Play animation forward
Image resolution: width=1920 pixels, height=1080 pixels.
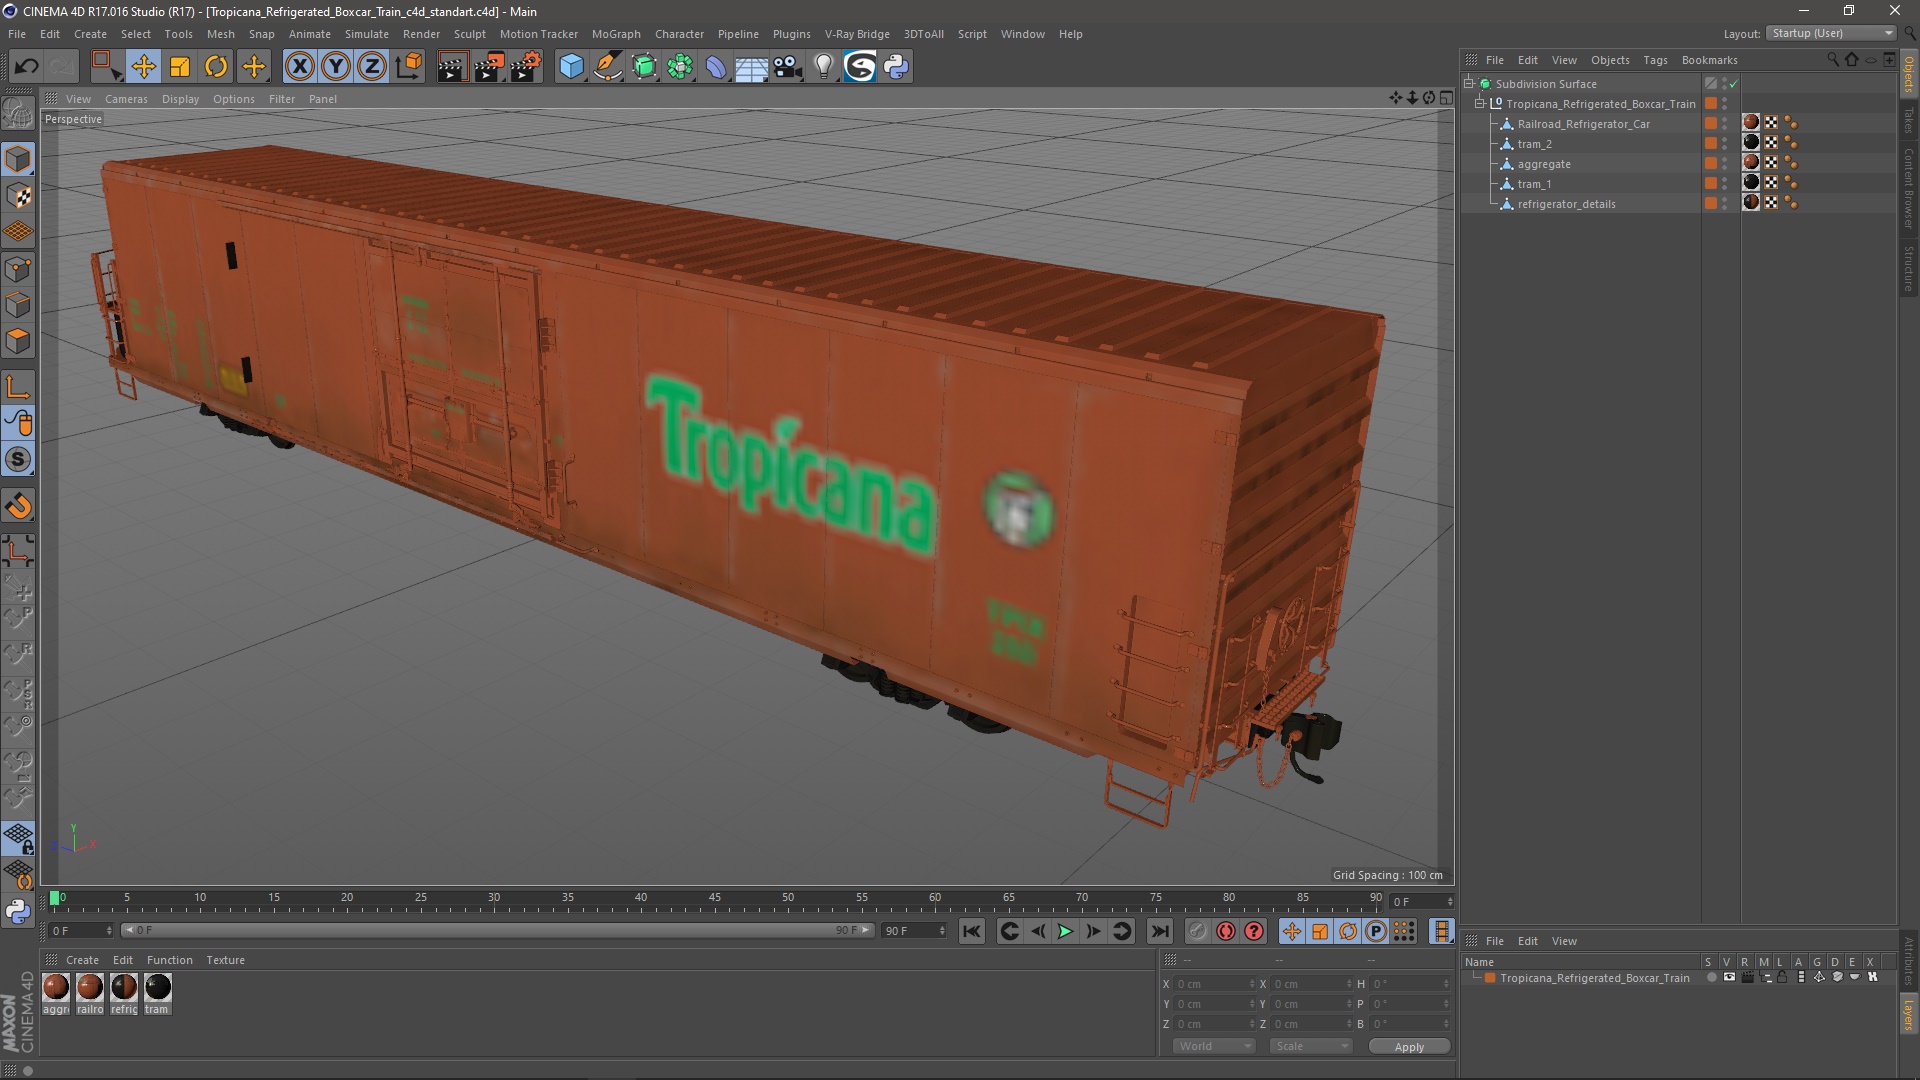point(1065,932)
